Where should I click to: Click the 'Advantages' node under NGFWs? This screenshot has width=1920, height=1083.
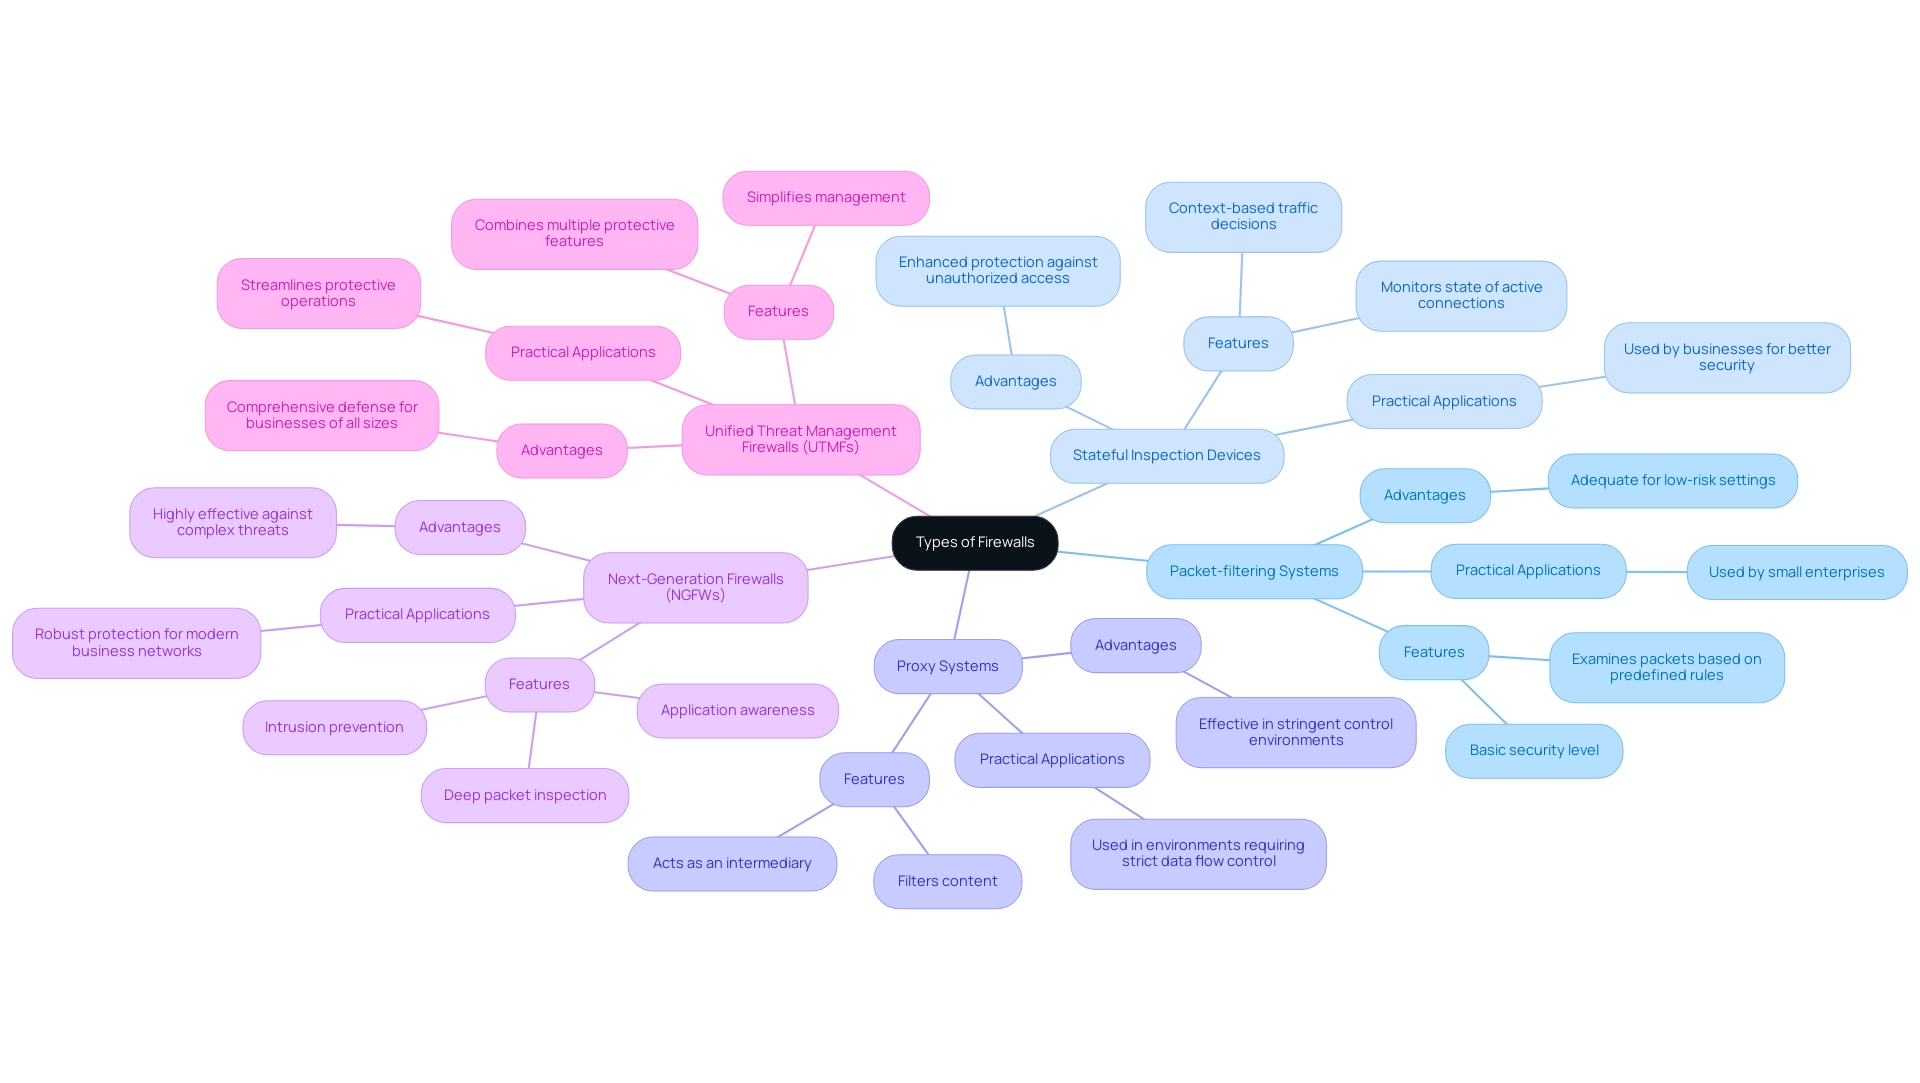click(459, 526)
